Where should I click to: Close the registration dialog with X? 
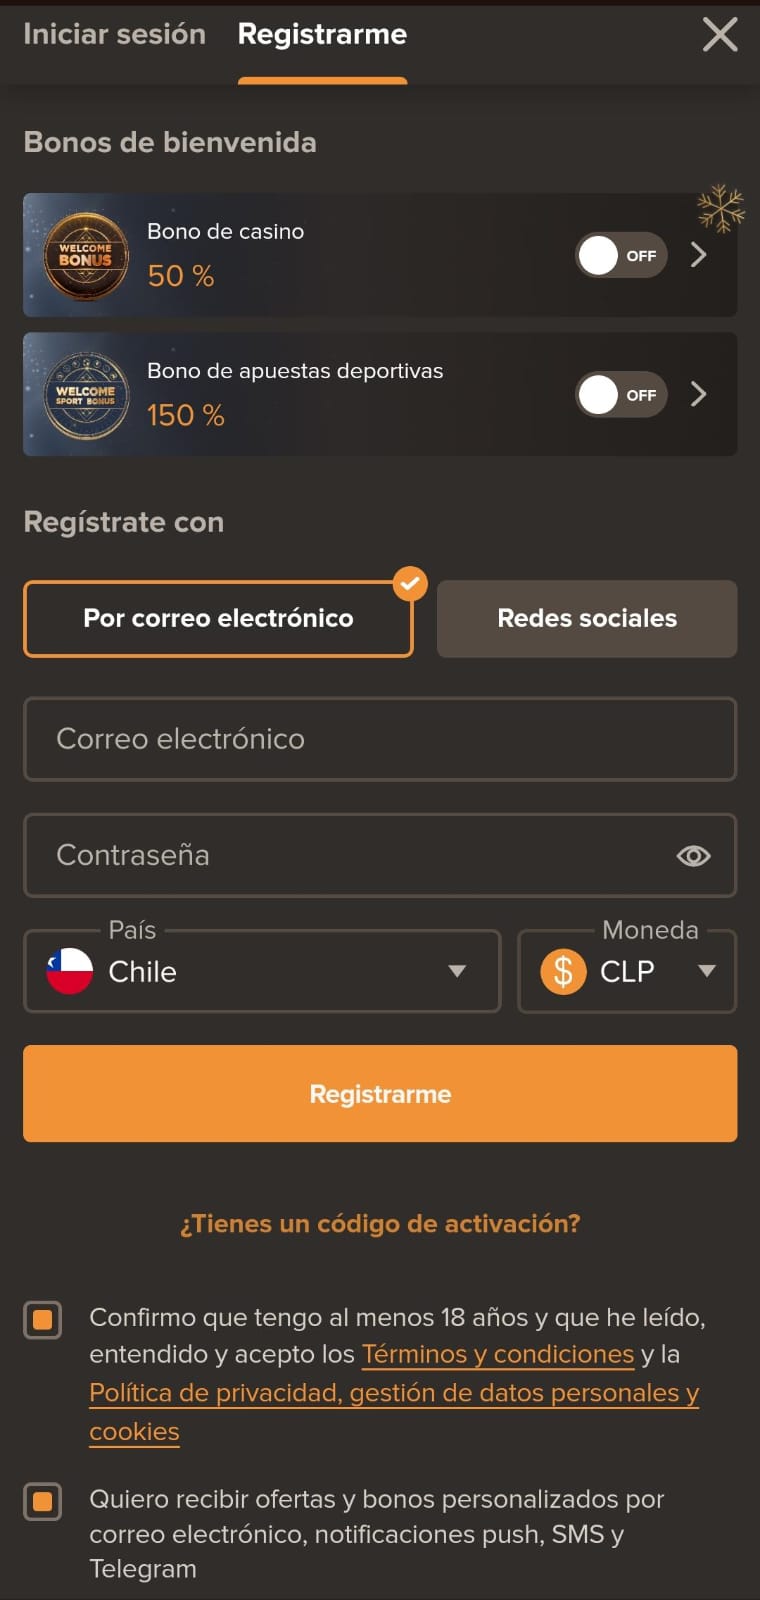point(720,35)
